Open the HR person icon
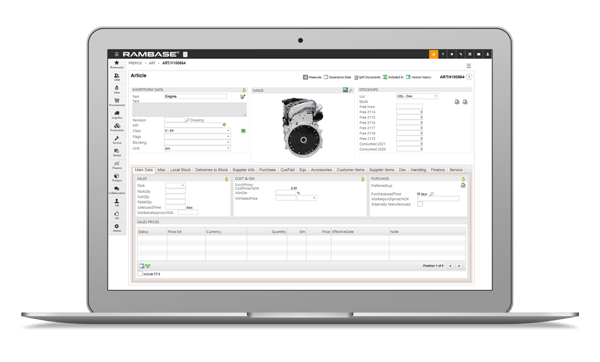The width and height of the screenshot is (600, 362). click(117, 202)
